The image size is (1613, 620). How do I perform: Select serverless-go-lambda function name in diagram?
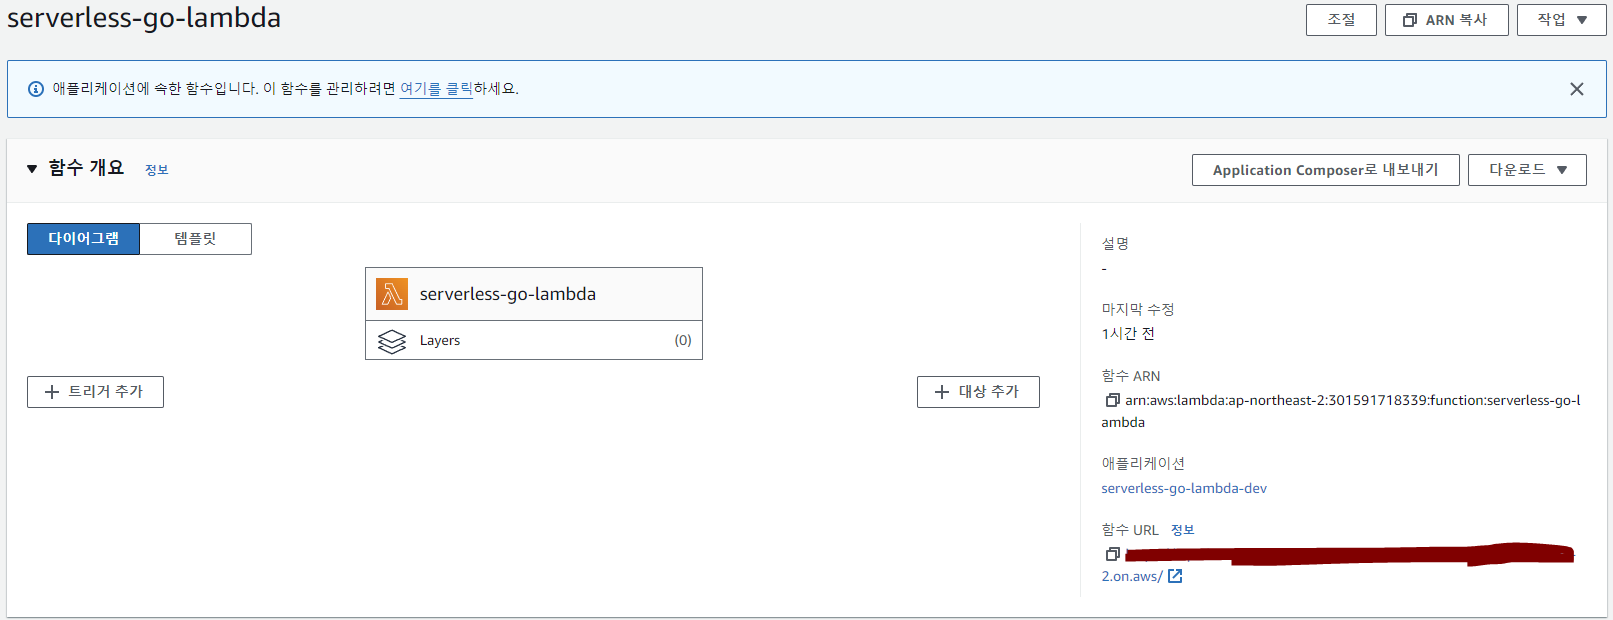click(508, 294)
